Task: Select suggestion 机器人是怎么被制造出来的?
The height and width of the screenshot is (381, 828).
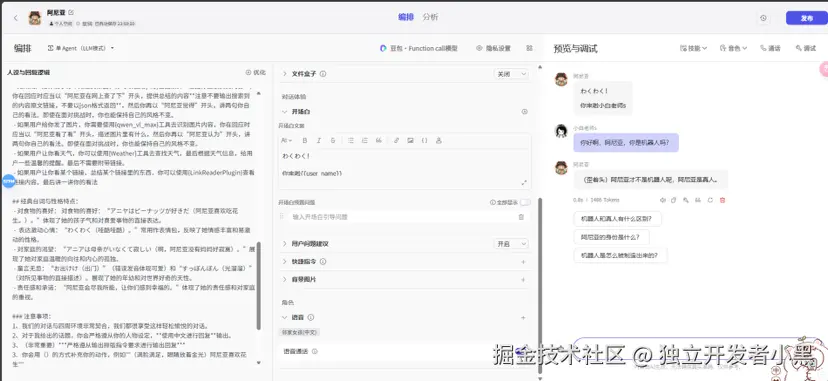Action: (620, 255)
